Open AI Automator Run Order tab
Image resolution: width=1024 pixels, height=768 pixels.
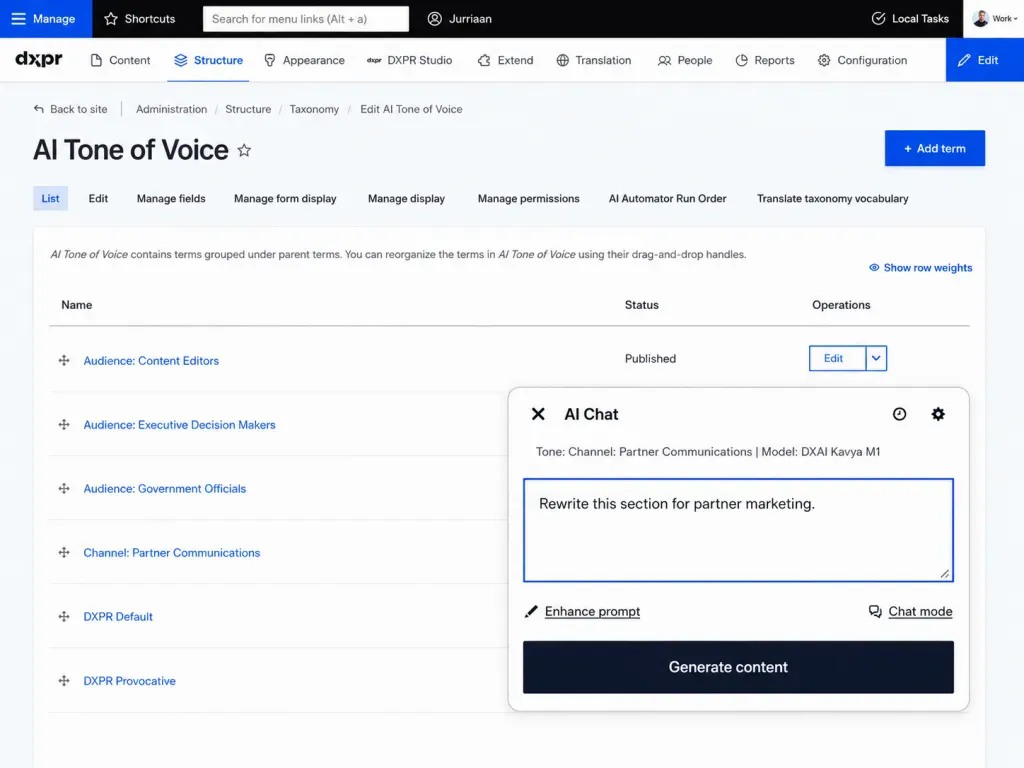click(x=667, y=199)
